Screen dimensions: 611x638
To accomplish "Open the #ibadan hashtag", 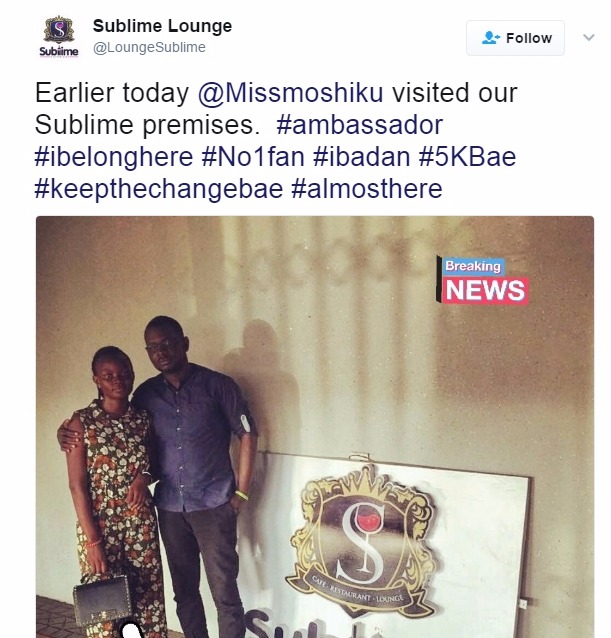I will coord(362,157).
